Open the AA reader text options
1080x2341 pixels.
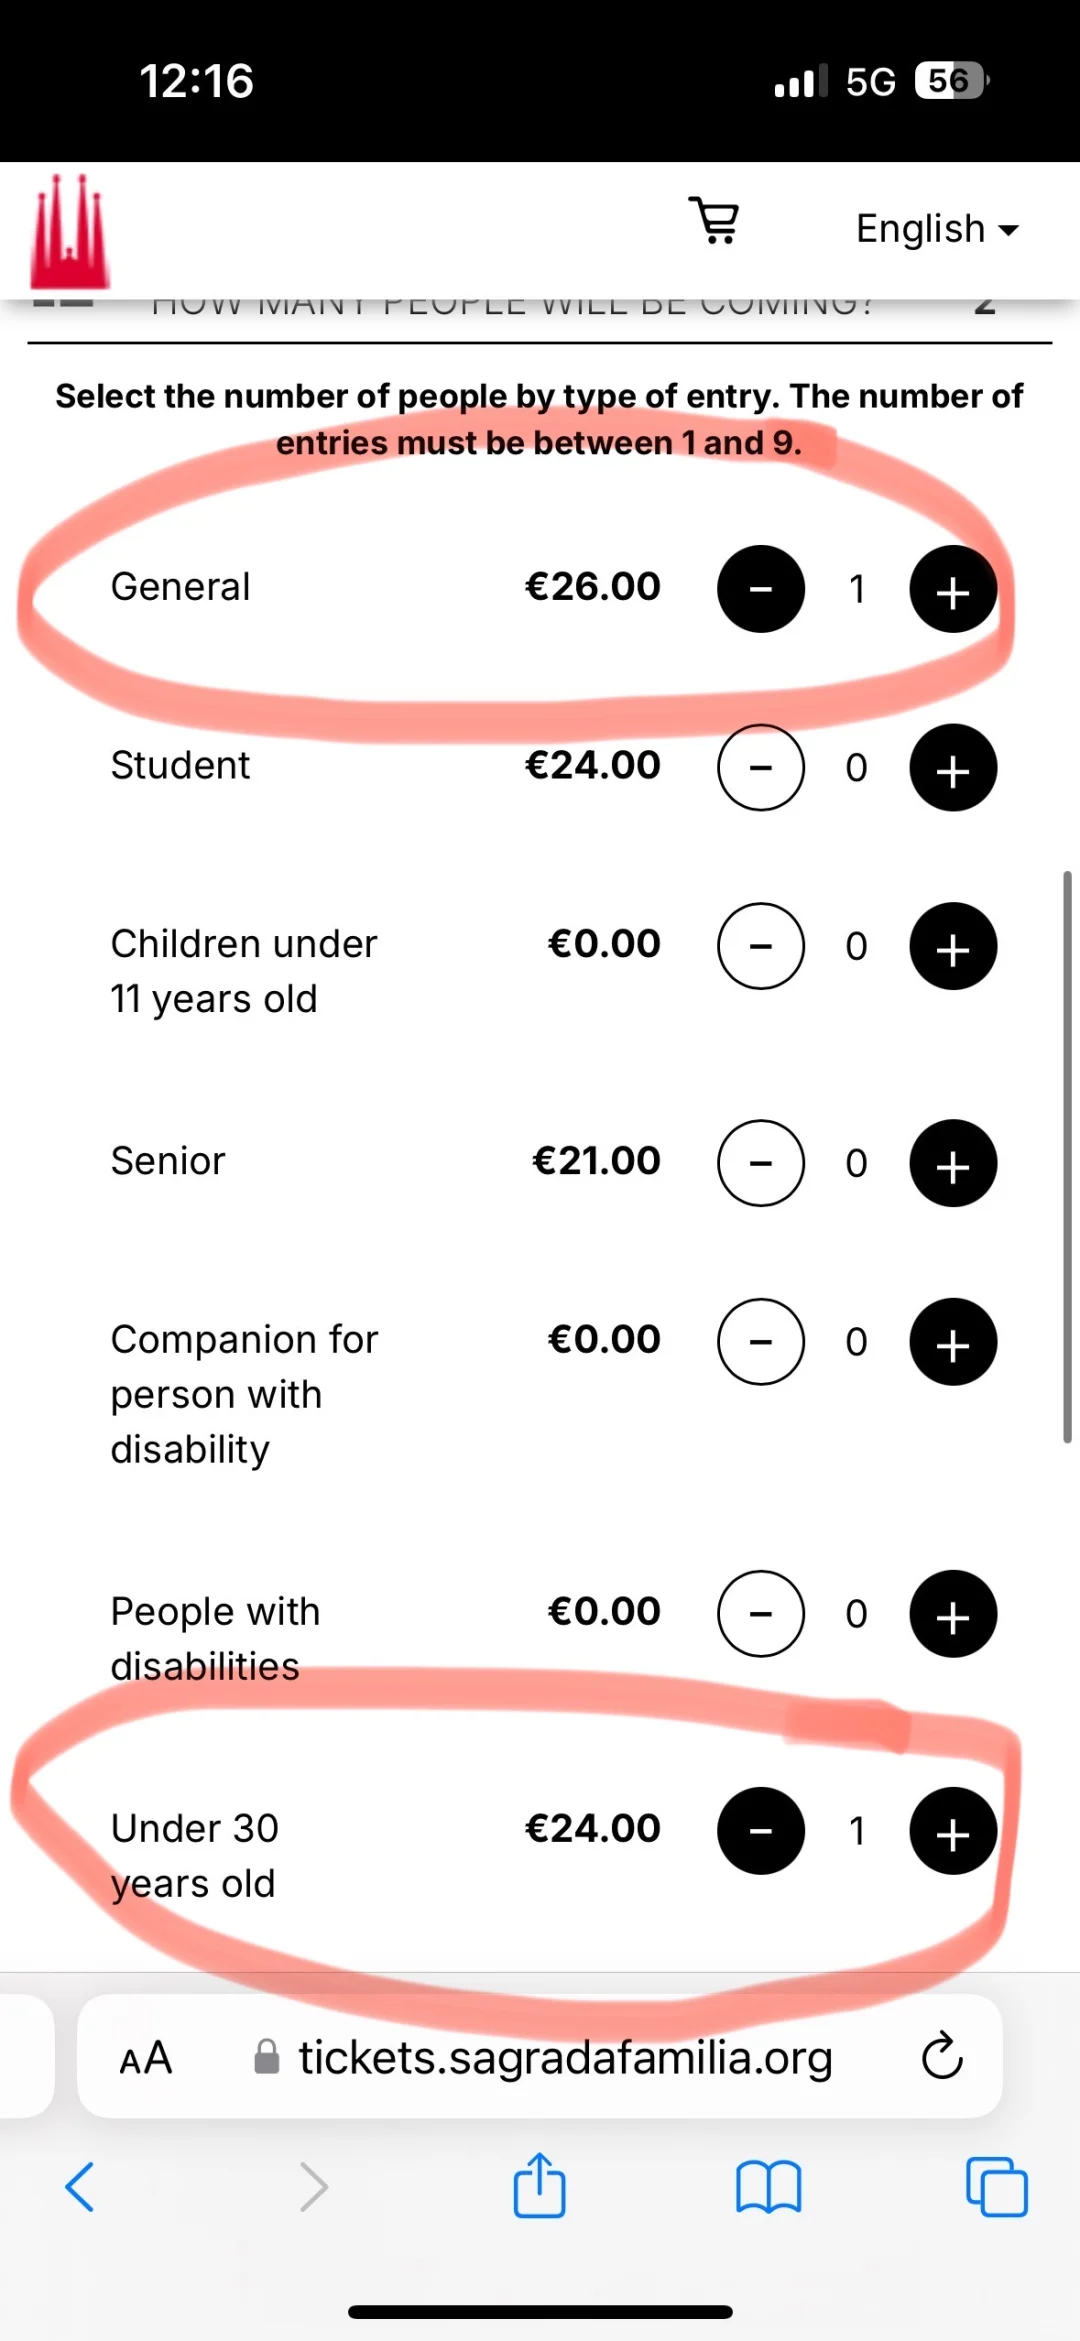[x=146, y=2058]
